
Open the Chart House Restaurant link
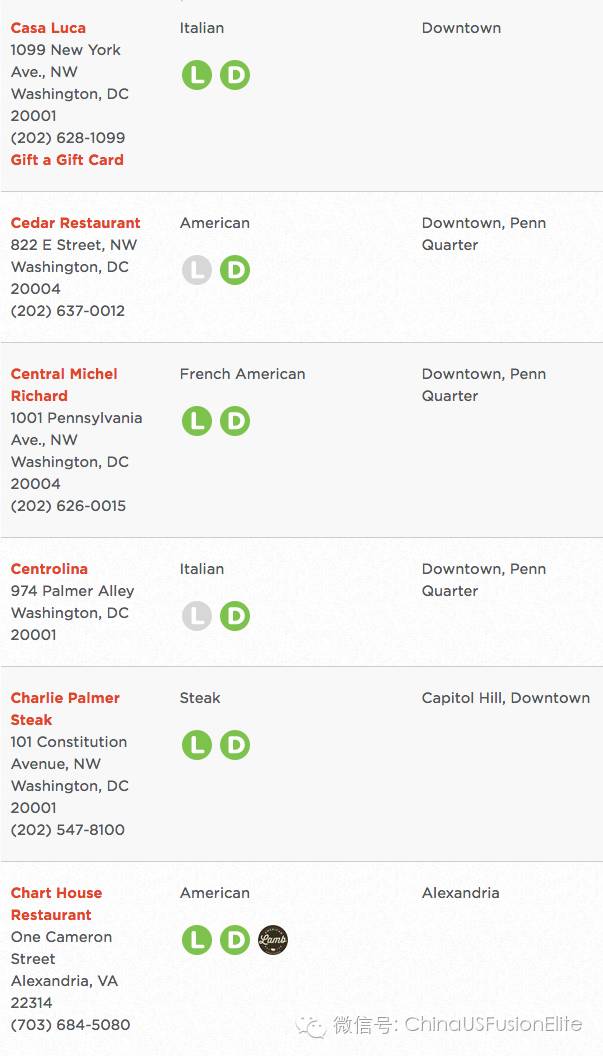pos(57,904)
